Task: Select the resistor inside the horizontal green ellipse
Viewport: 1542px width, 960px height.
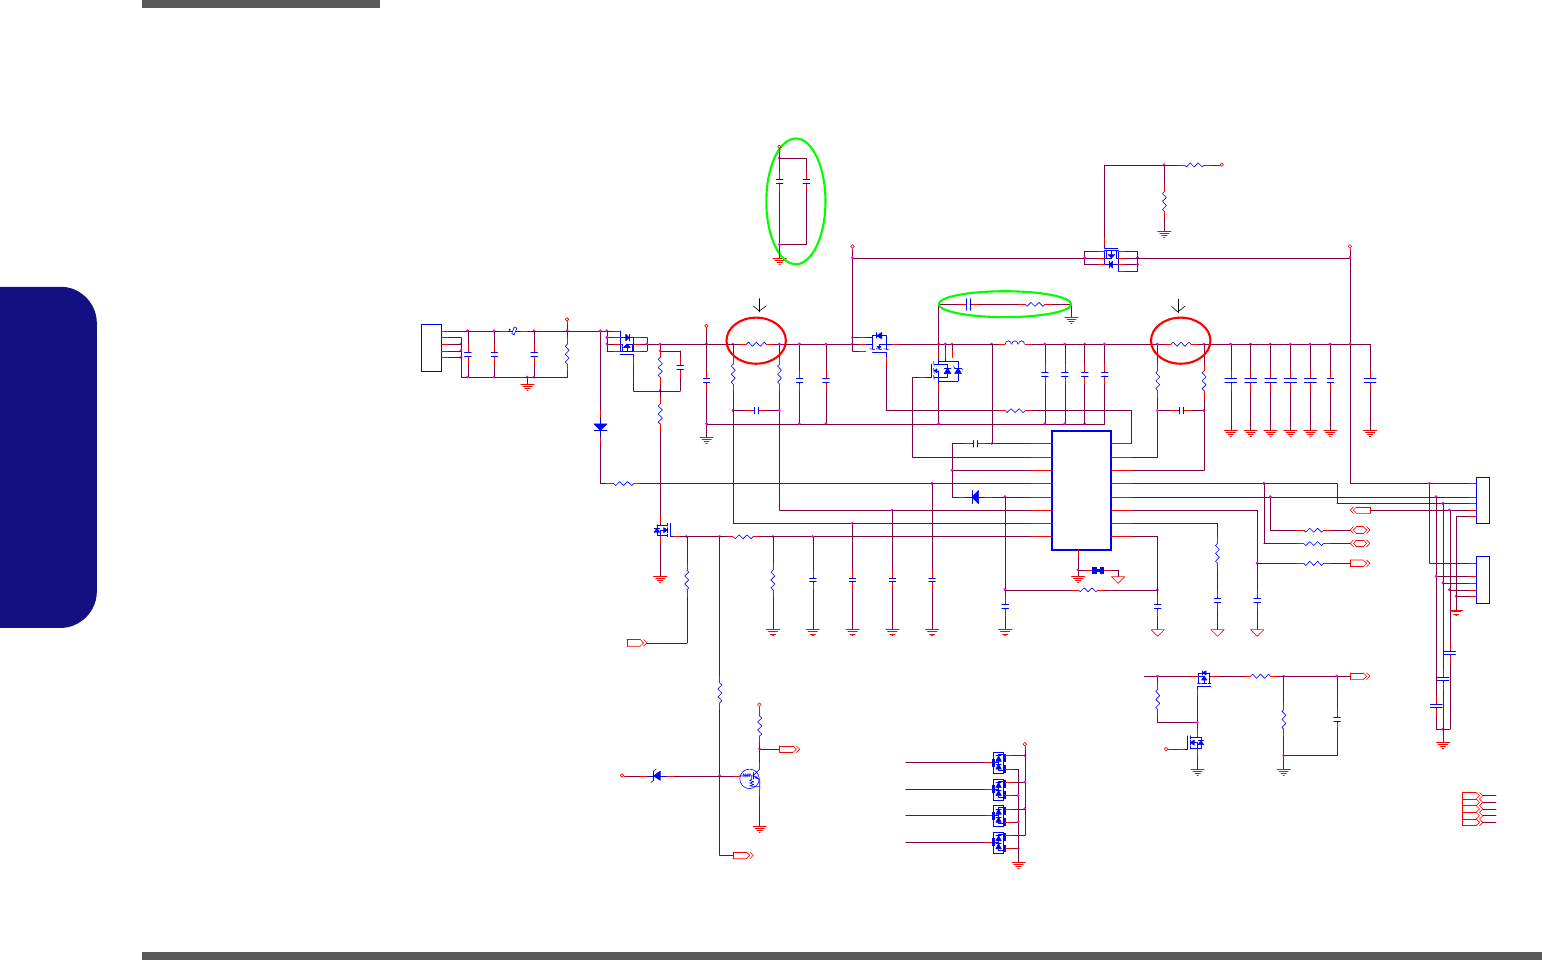Action: [x=1036, y=303]
